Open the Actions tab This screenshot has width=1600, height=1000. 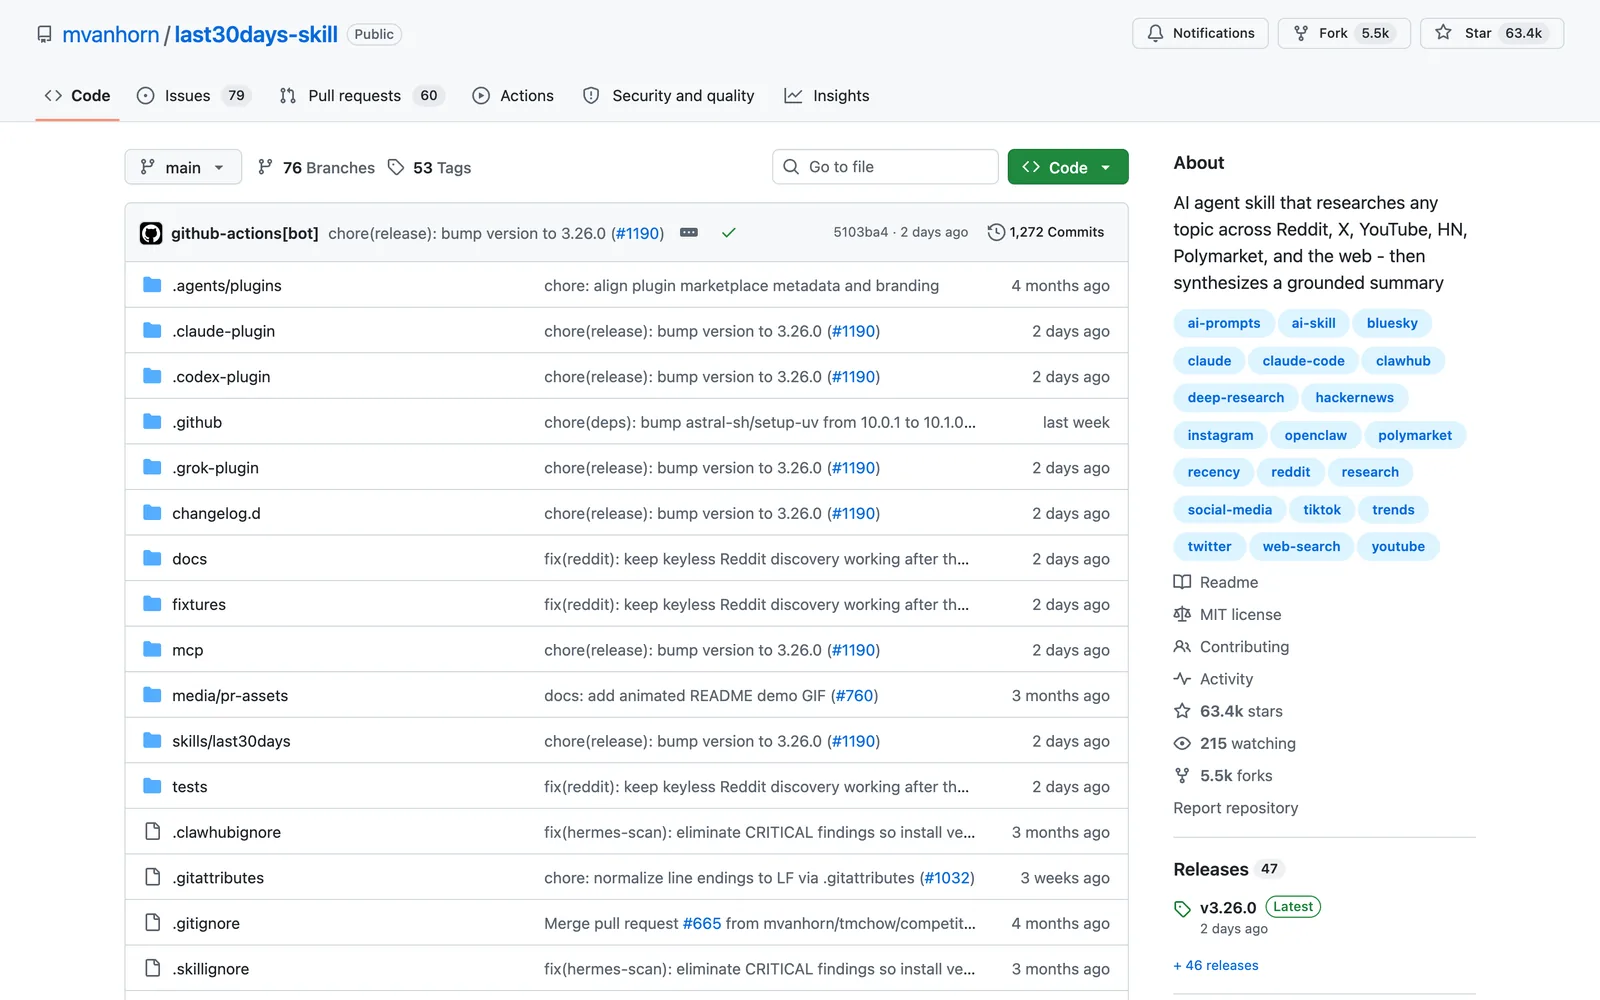513,96
